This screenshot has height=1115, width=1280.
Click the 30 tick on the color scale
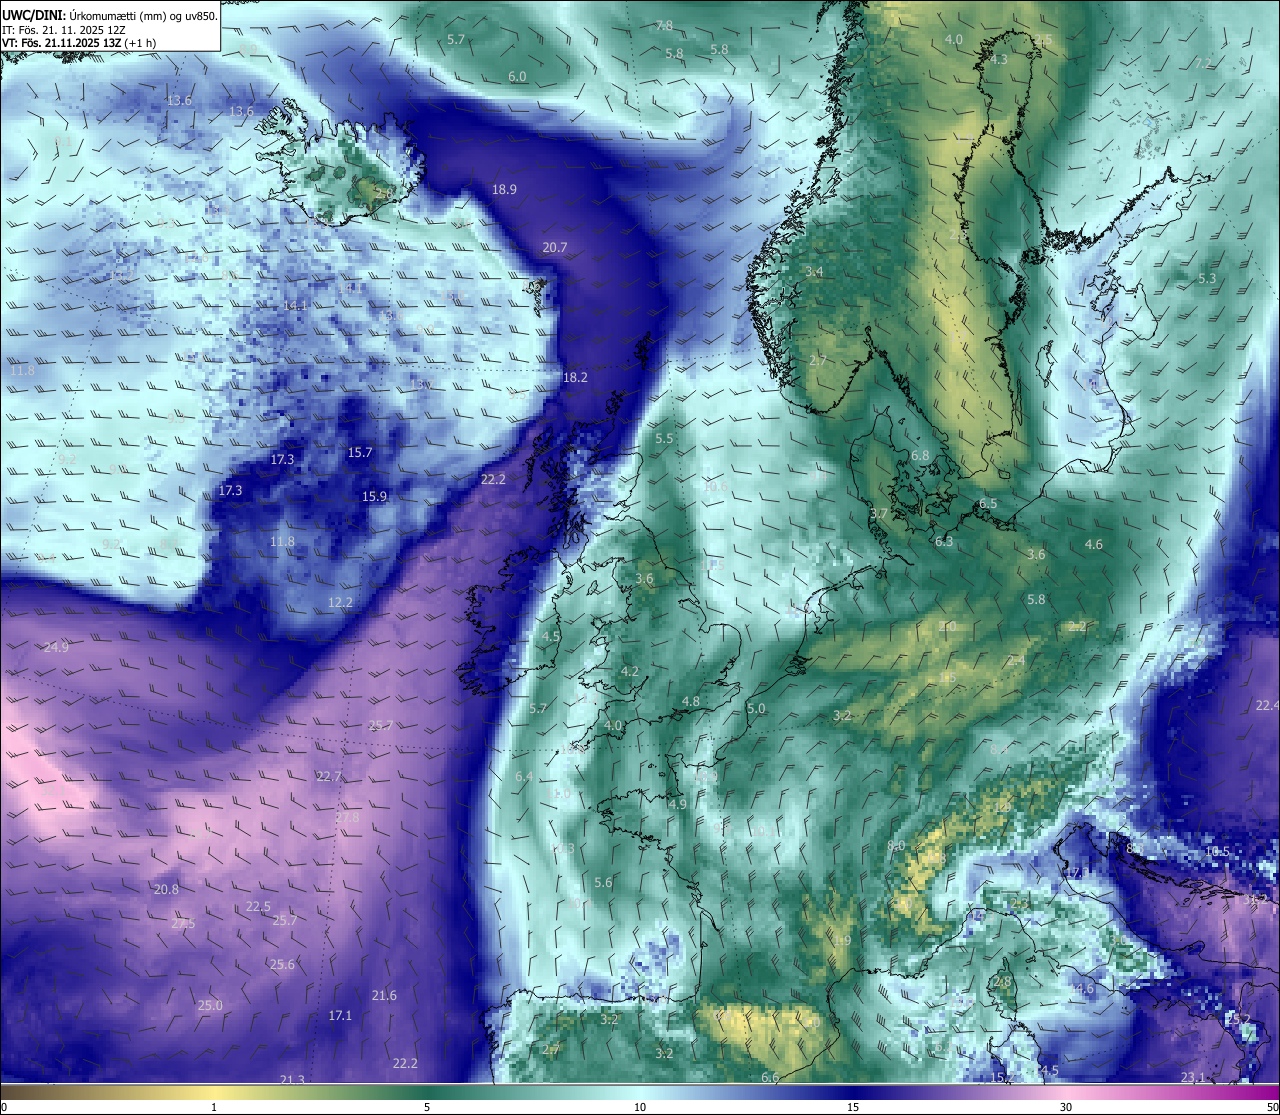[x=1066, y=1107]
